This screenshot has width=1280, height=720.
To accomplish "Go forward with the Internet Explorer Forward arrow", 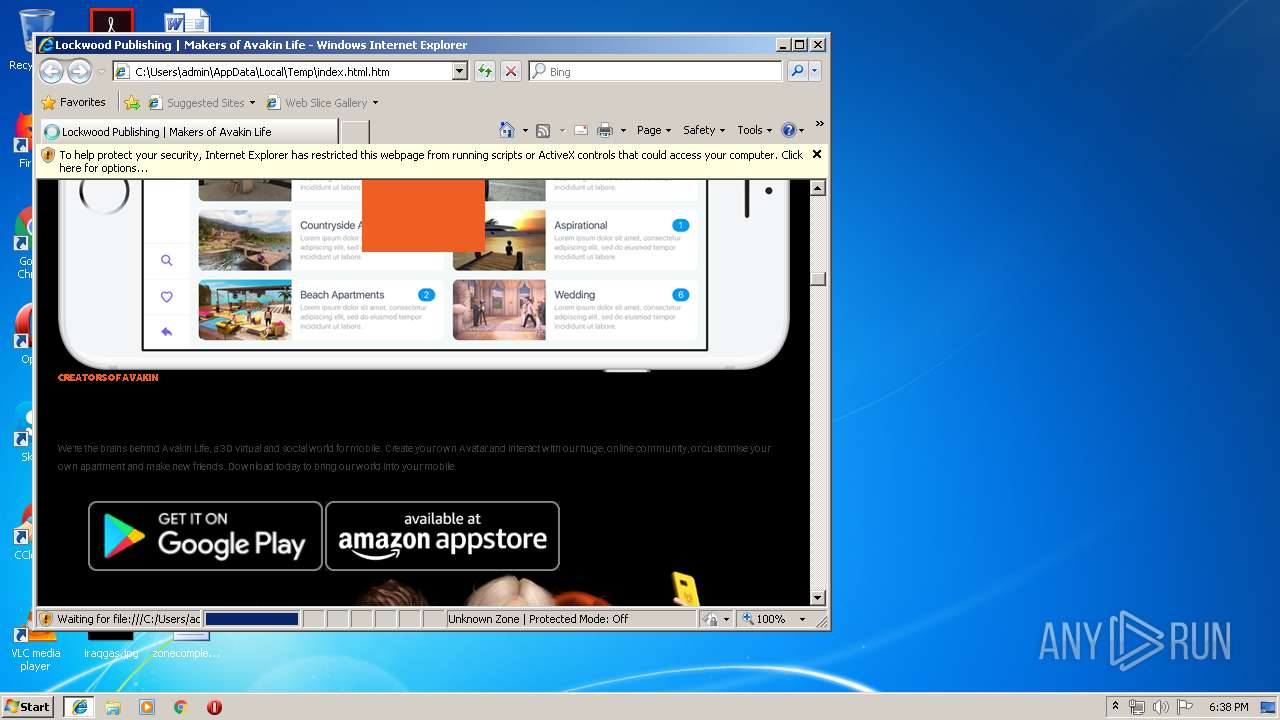I will [x=80, y=71].
